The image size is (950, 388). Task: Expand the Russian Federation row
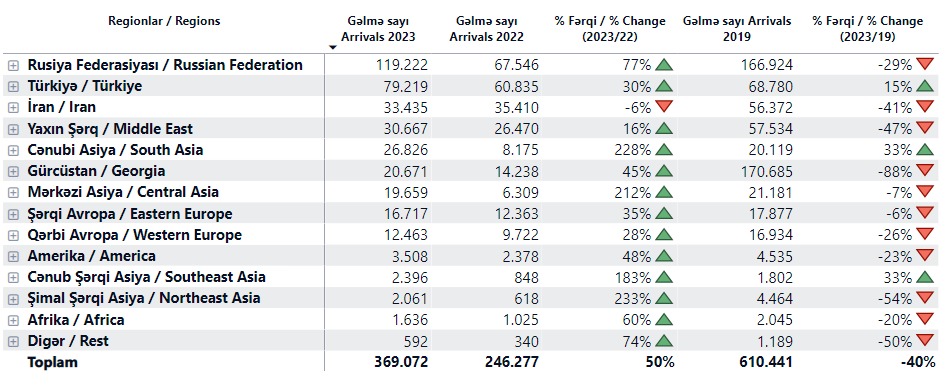click(x=13, y=65)
